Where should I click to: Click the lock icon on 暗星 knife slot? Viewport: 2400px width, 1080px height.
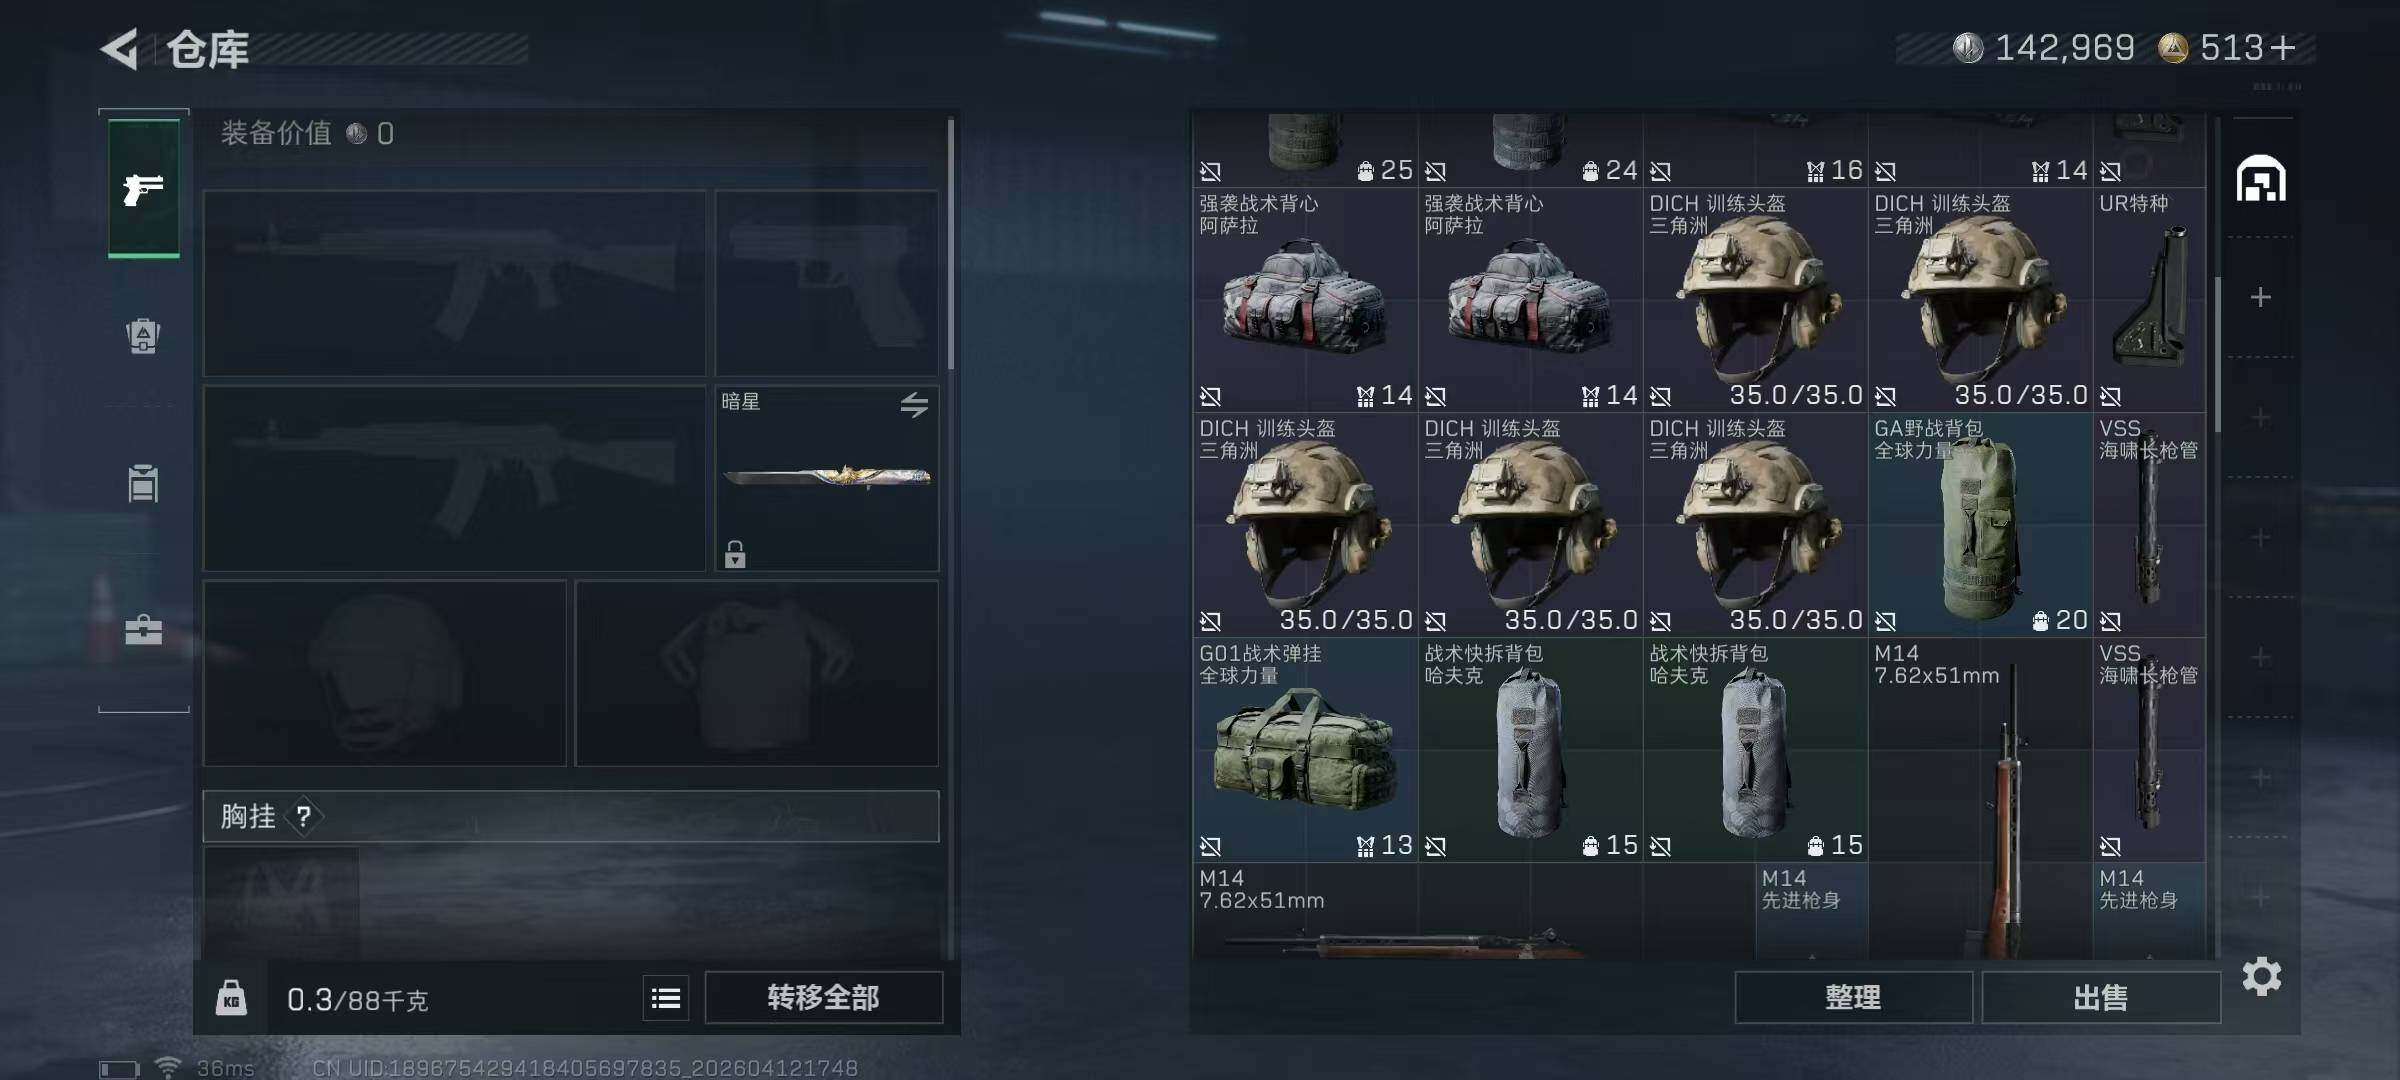735,554
